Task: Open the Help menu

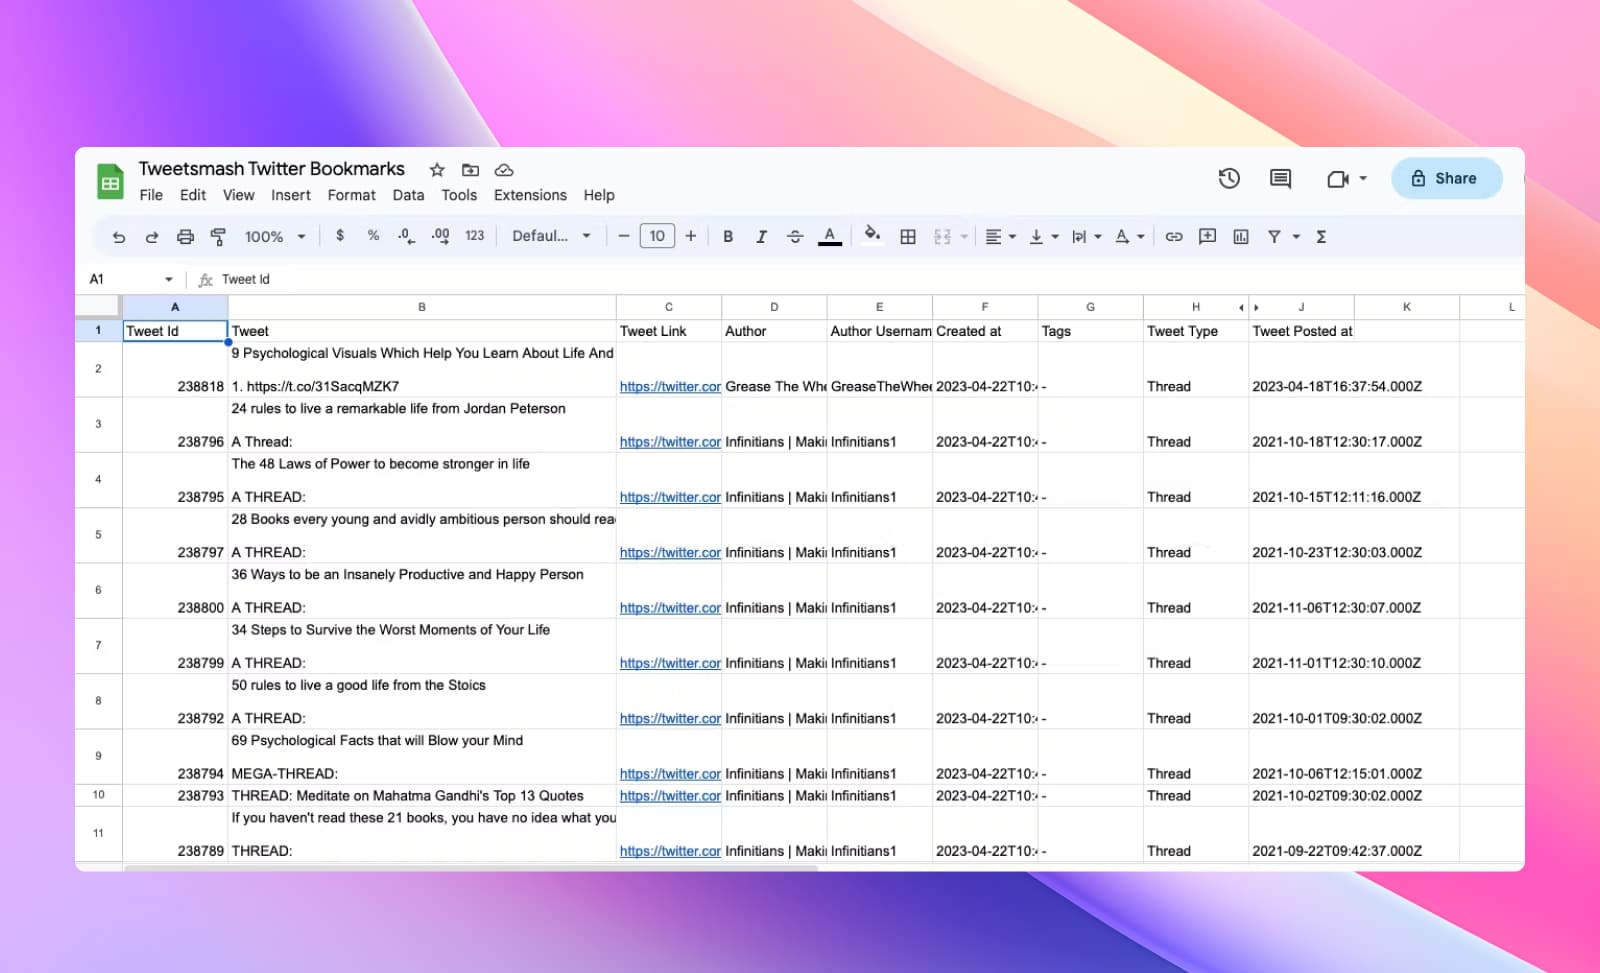Action: pos(599,195)
